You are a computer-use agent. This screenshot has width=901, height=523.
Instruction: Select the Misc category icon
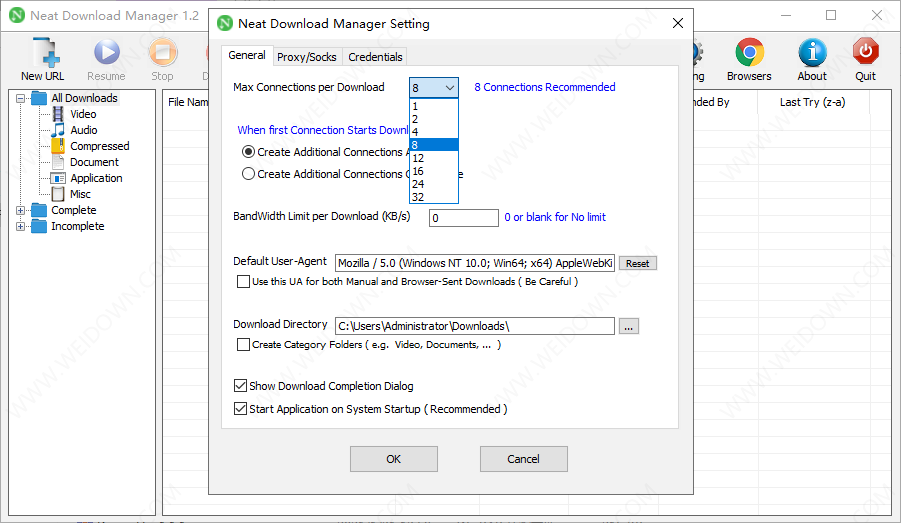click(x=58, y=194)
